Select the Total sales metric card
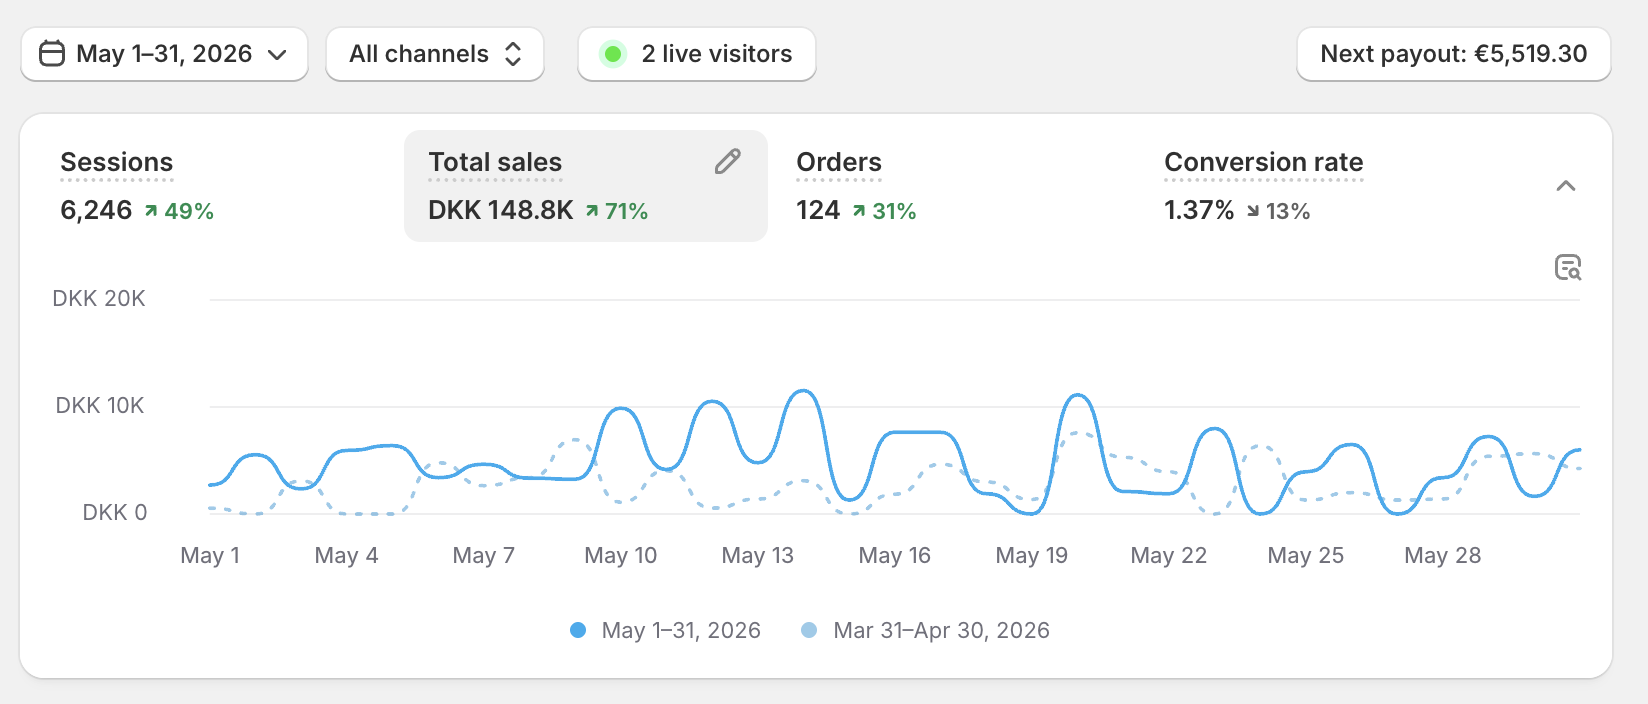Image resolution: width=1648 pixels, height=704 pixels. coord(586,186)
